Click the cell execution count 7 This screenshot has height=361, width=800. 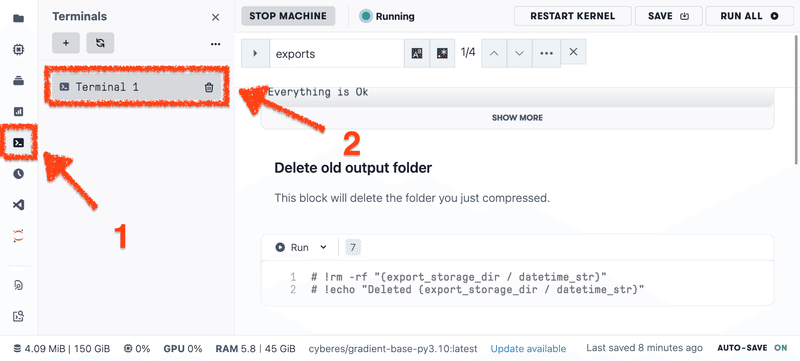(353, 247)
